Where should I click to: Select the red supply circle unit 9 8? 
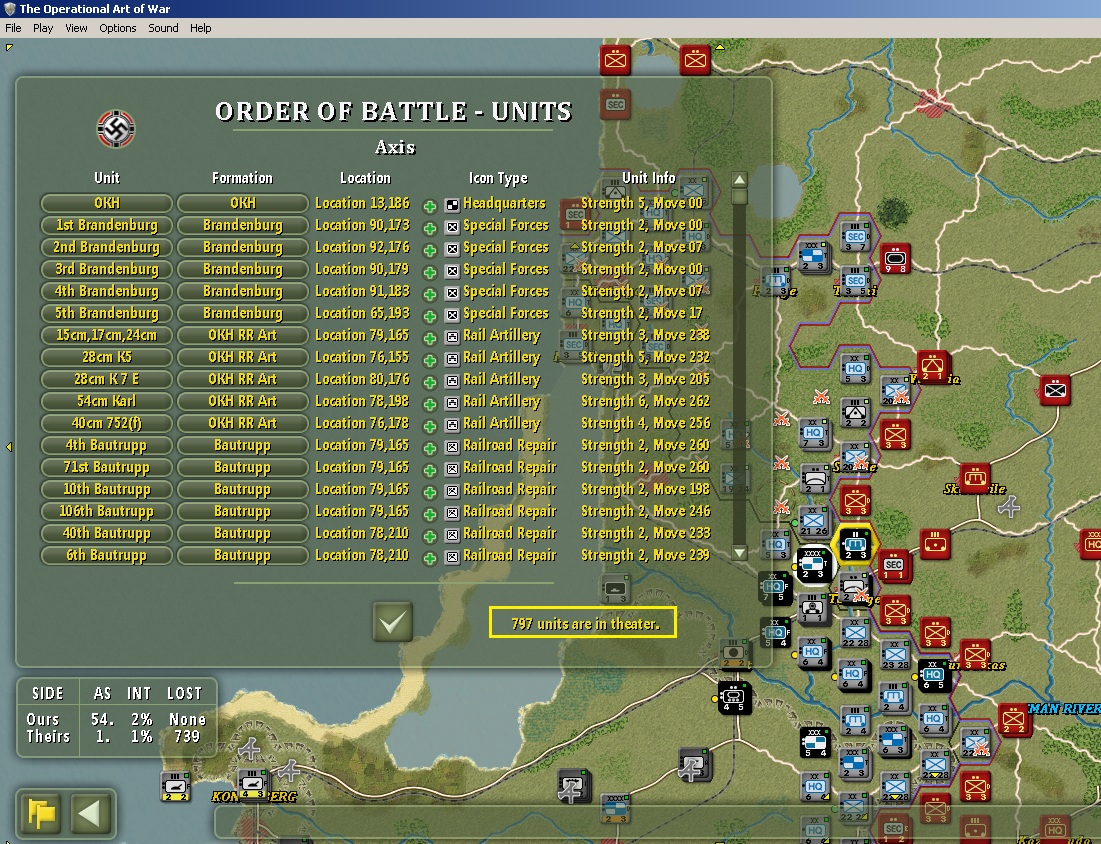point(895,259)
